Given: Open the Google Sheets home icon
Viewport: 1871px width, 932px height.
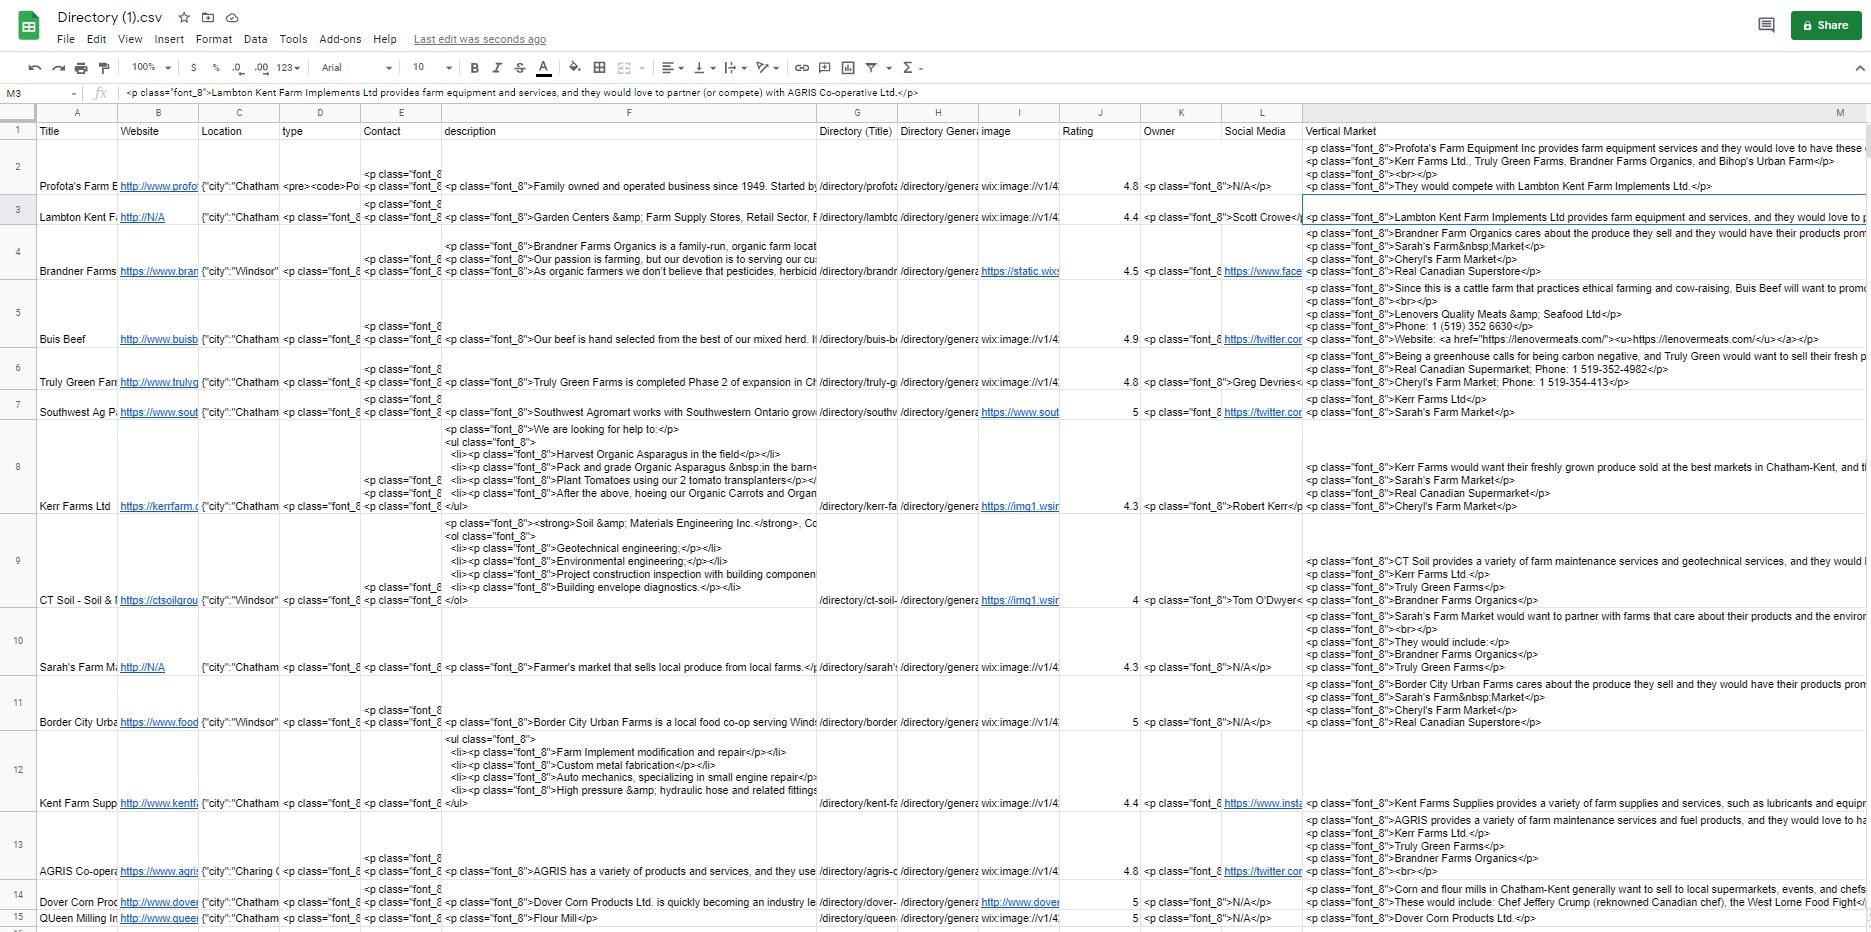Looking at the screenshot, I should [x=29, y=27].
